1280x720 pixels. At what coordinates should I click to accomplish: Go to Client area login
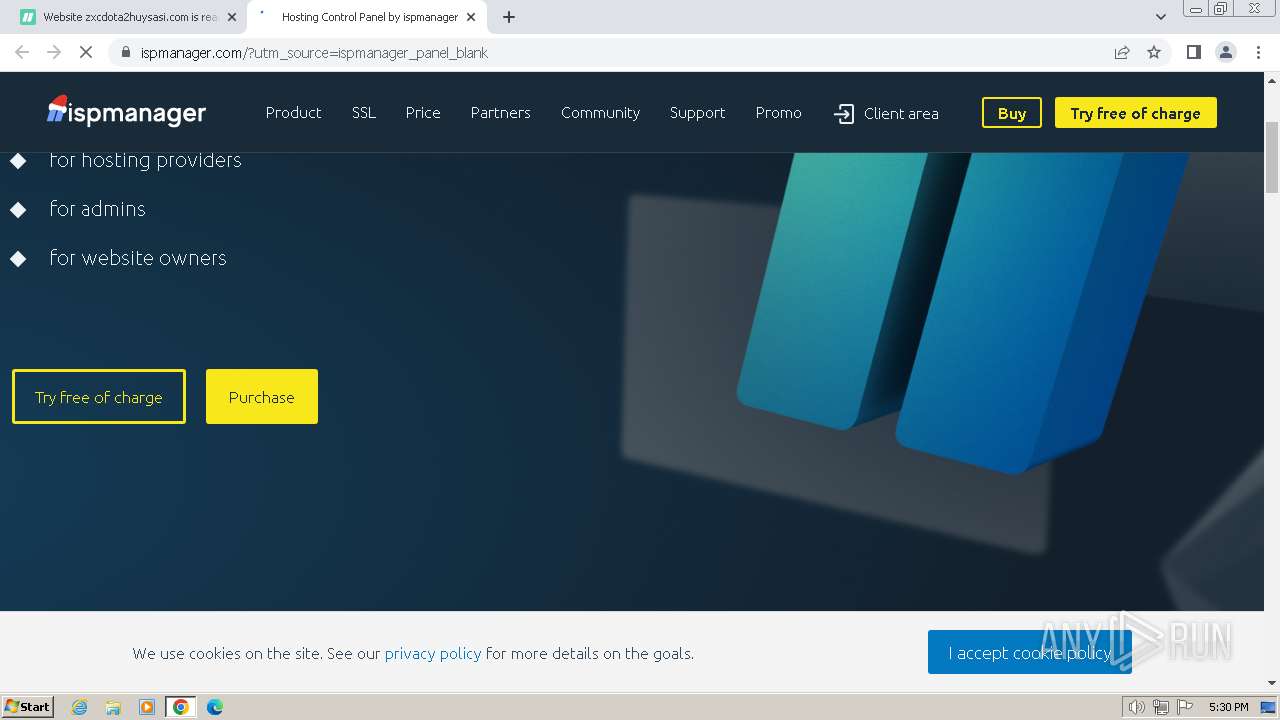(886, 113)
